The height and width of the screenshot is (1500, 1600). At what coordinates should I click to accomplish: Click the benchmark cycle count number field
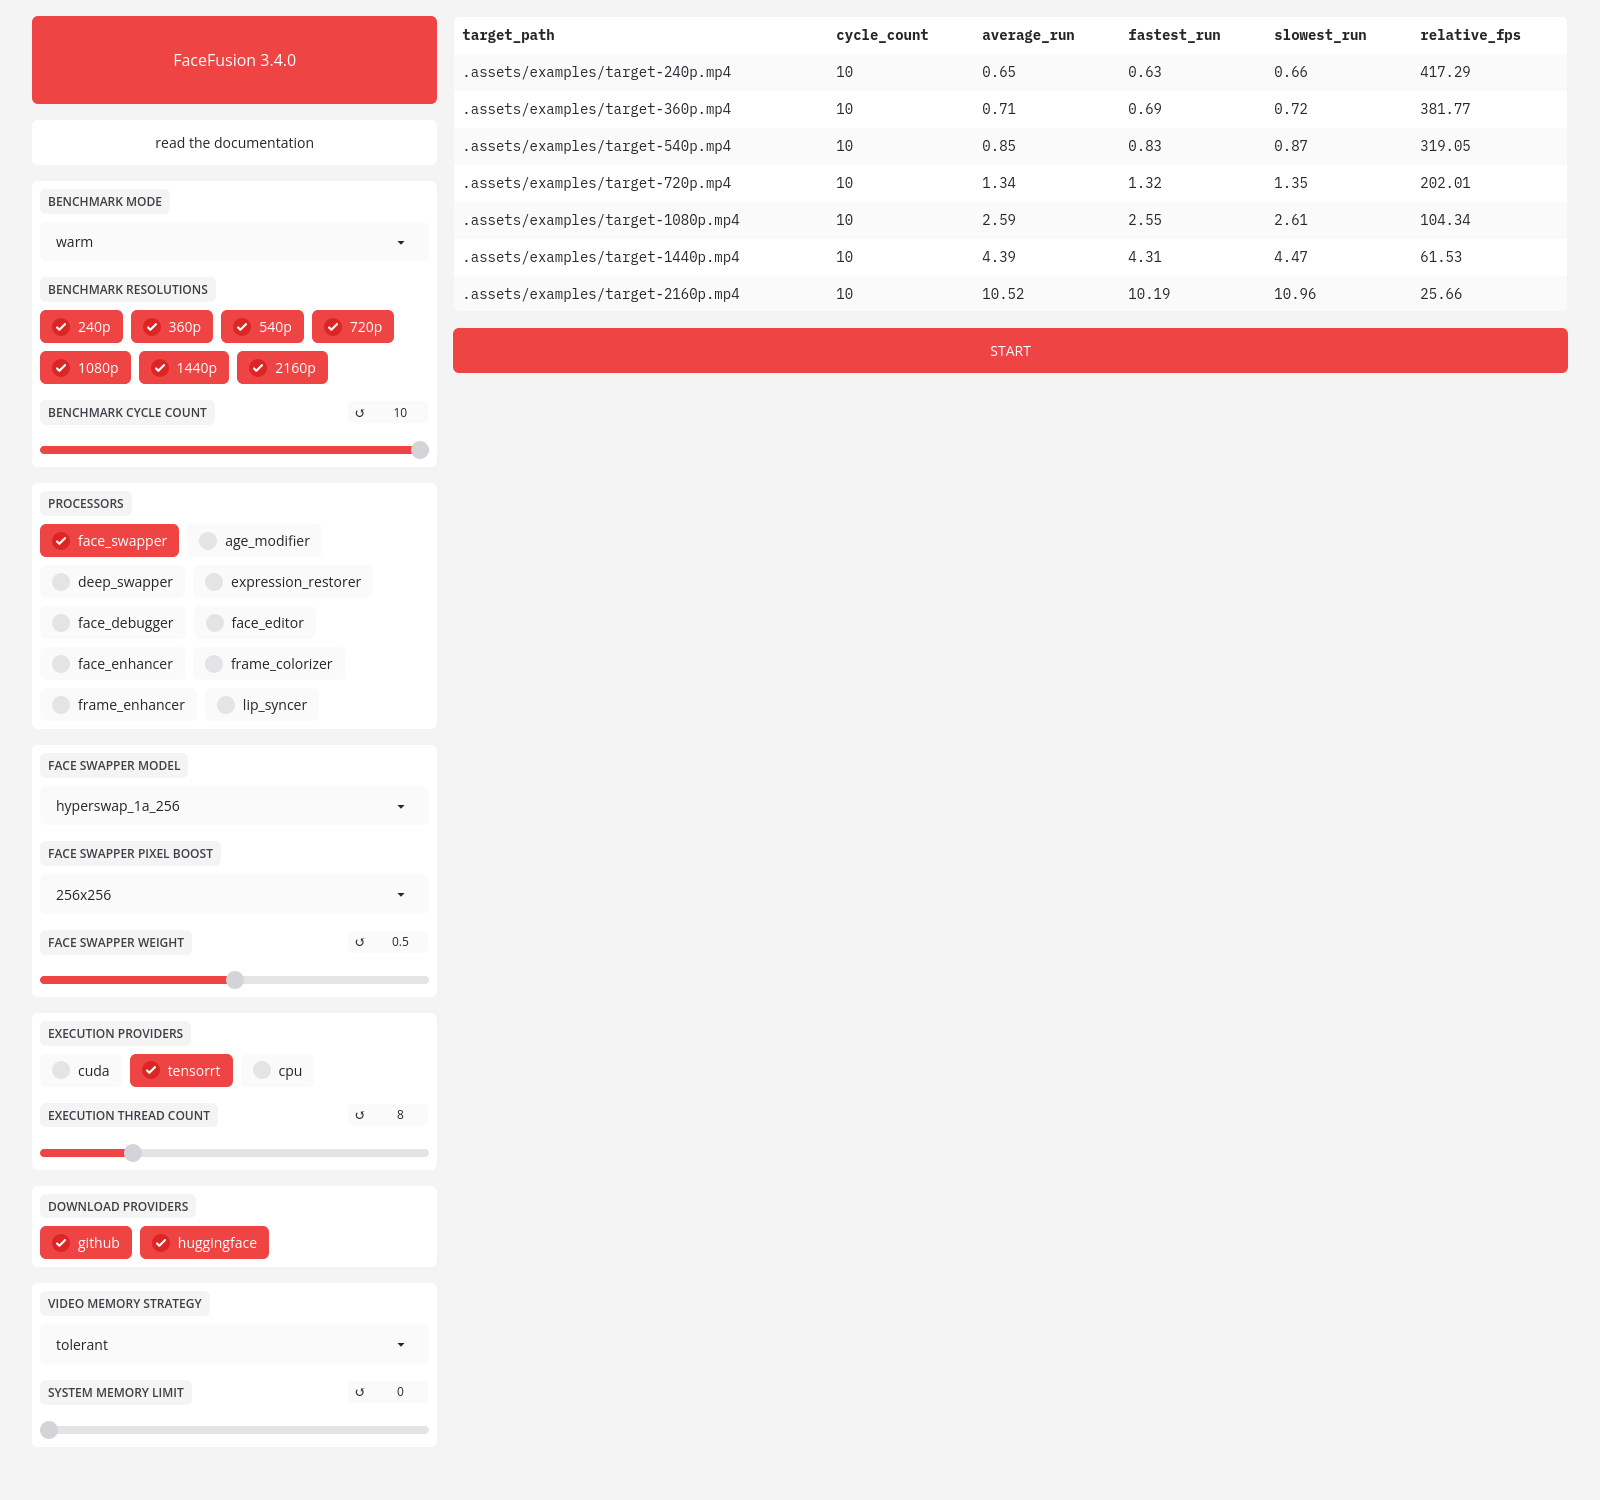coord(400,413)
